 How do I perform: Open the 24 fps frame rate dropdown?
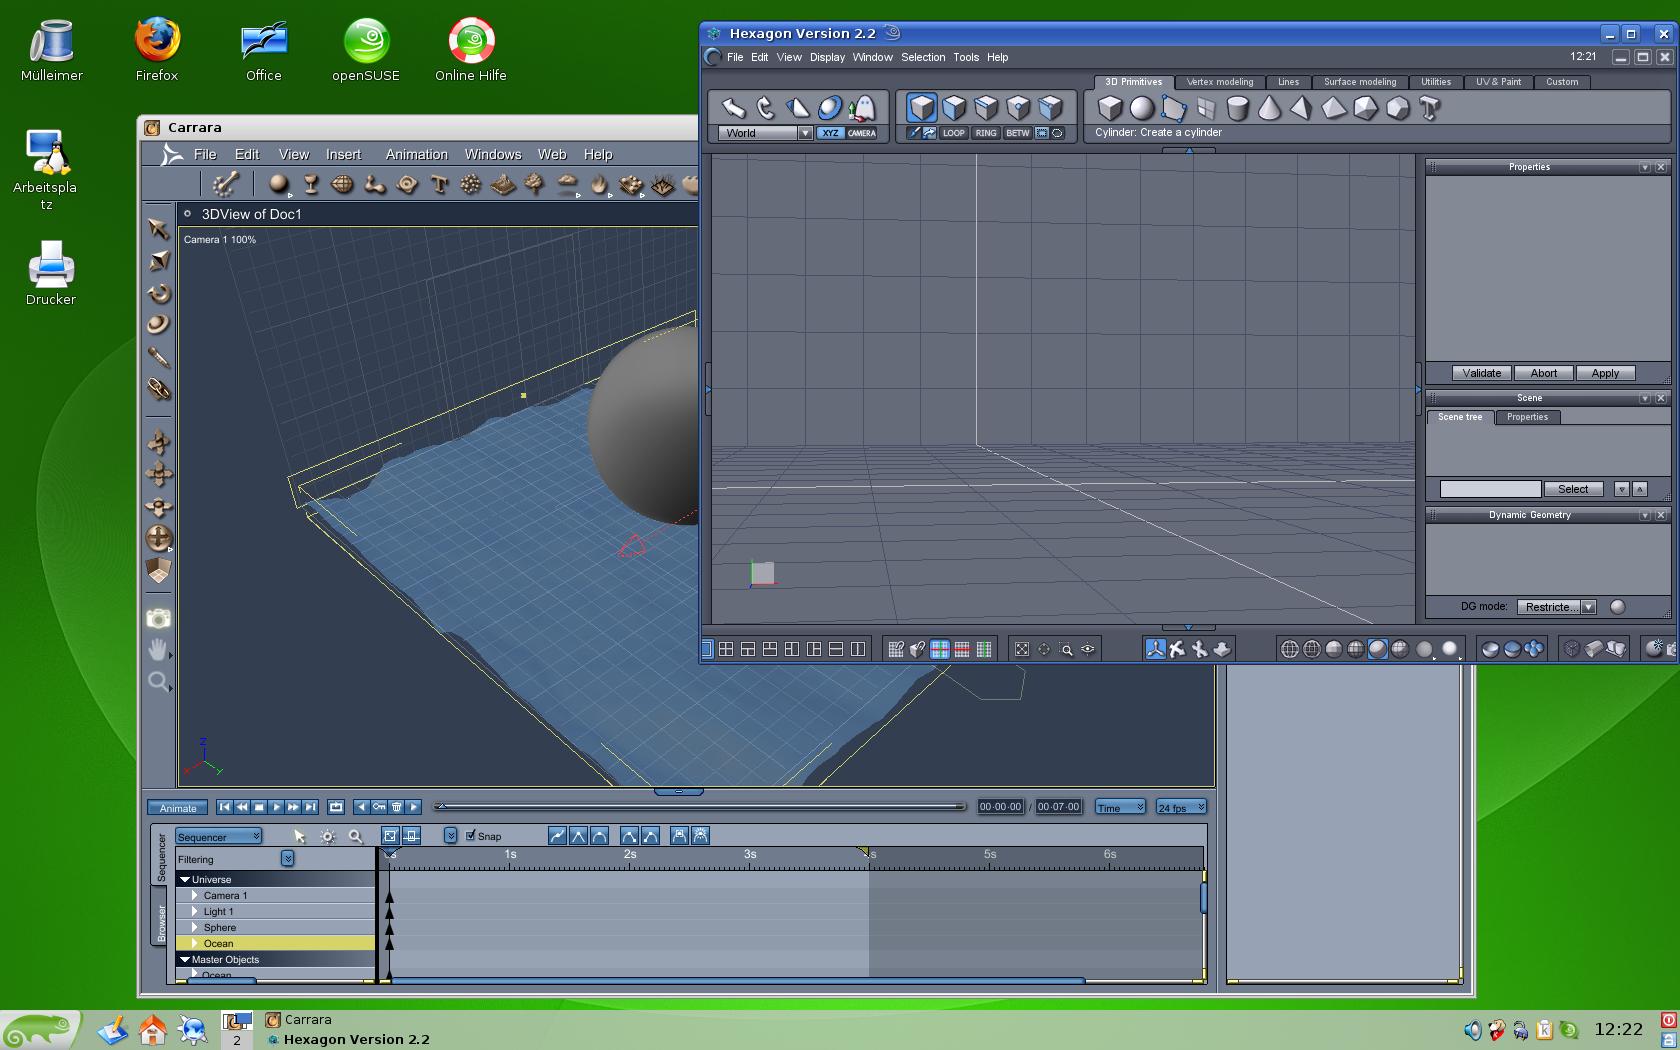(x=1181, y=807)
